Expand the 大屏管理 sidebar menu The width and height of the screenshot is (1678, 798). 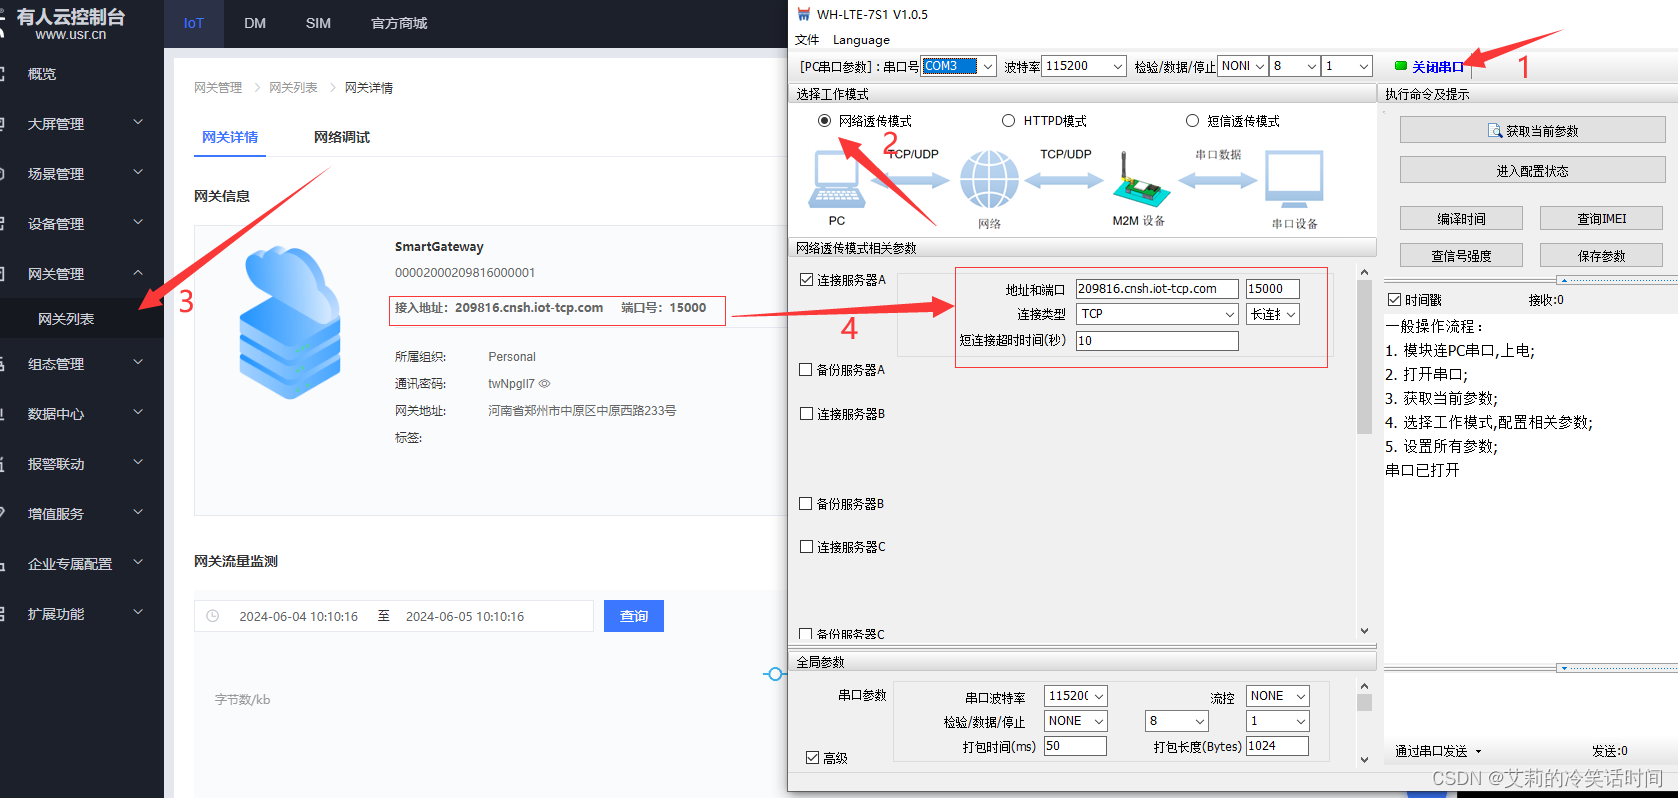82,123
